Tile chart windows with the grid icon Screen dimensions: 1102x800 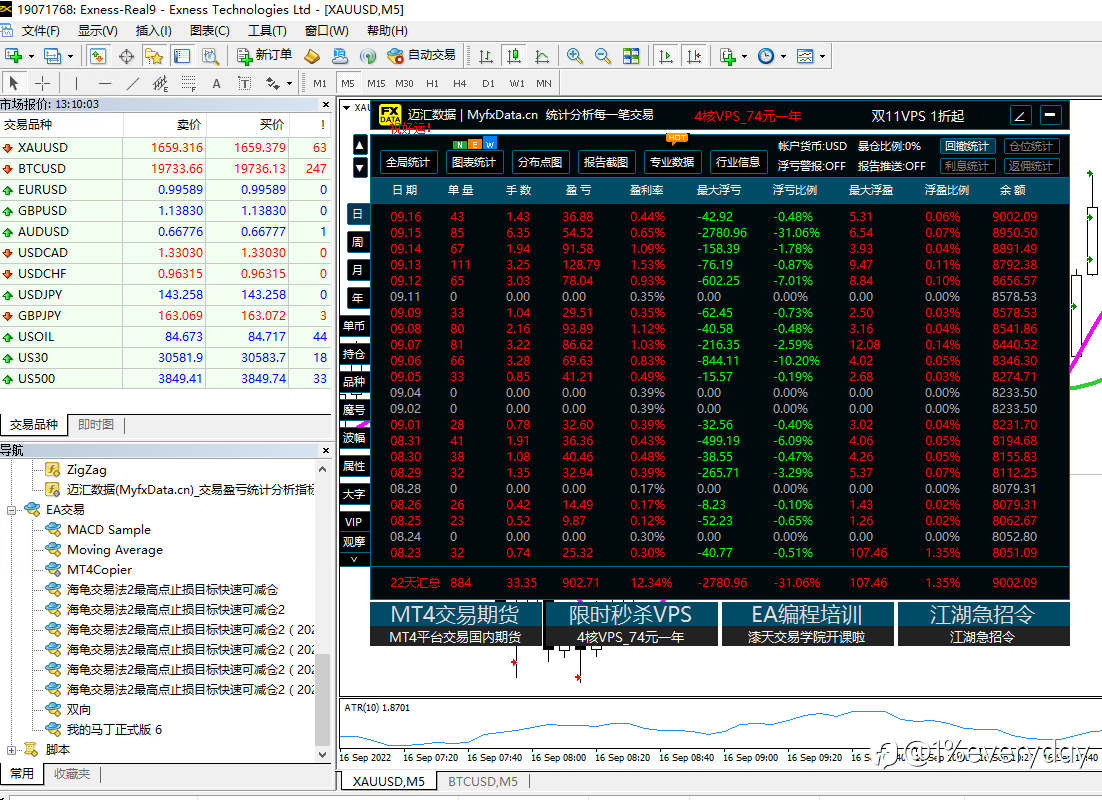click(631, 56)
